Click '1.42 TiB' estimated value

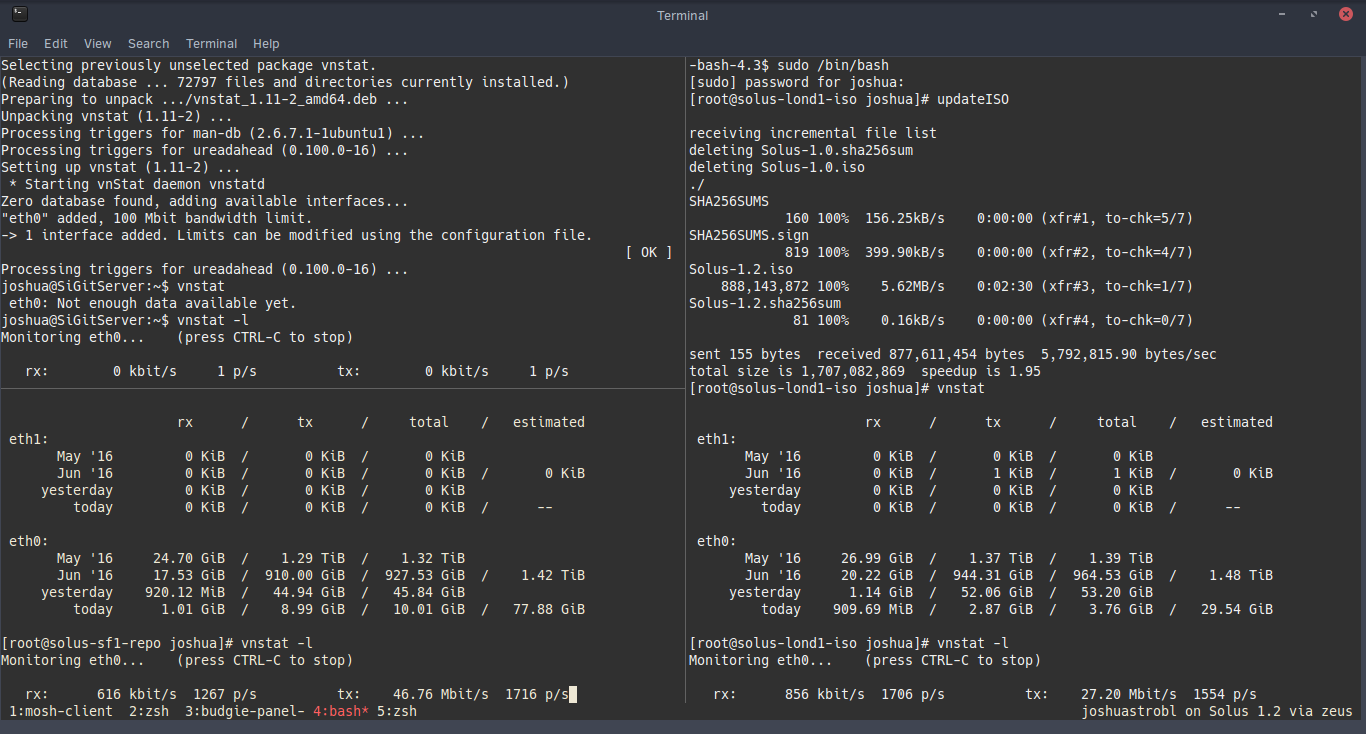point(553,575)
